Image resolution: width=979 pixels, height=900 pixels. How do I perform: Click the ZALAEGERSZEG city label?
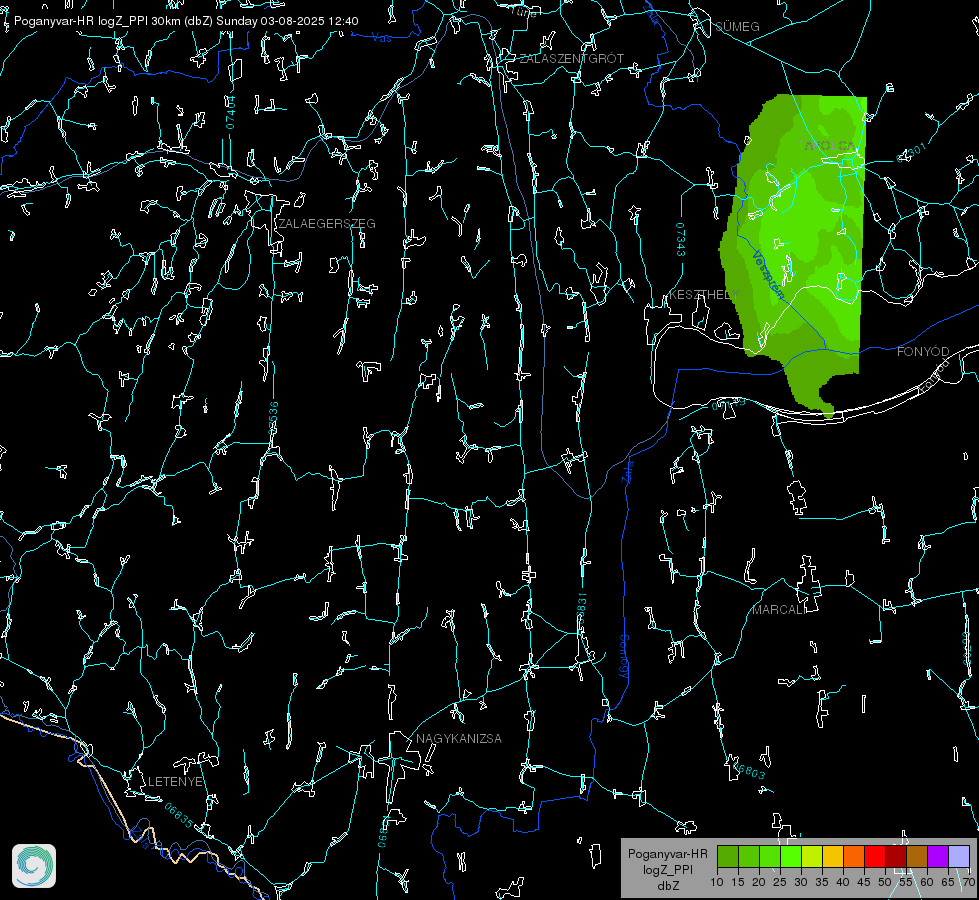click(x=327, y=224)
